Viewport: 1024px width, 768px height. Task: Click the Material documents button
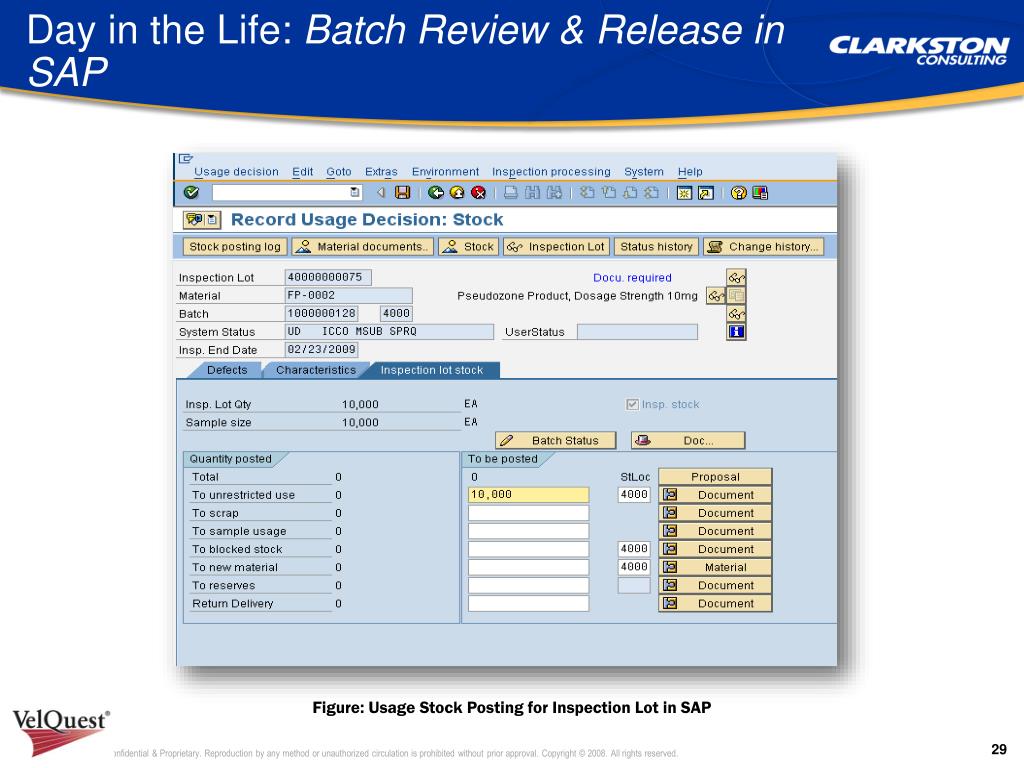362,247
